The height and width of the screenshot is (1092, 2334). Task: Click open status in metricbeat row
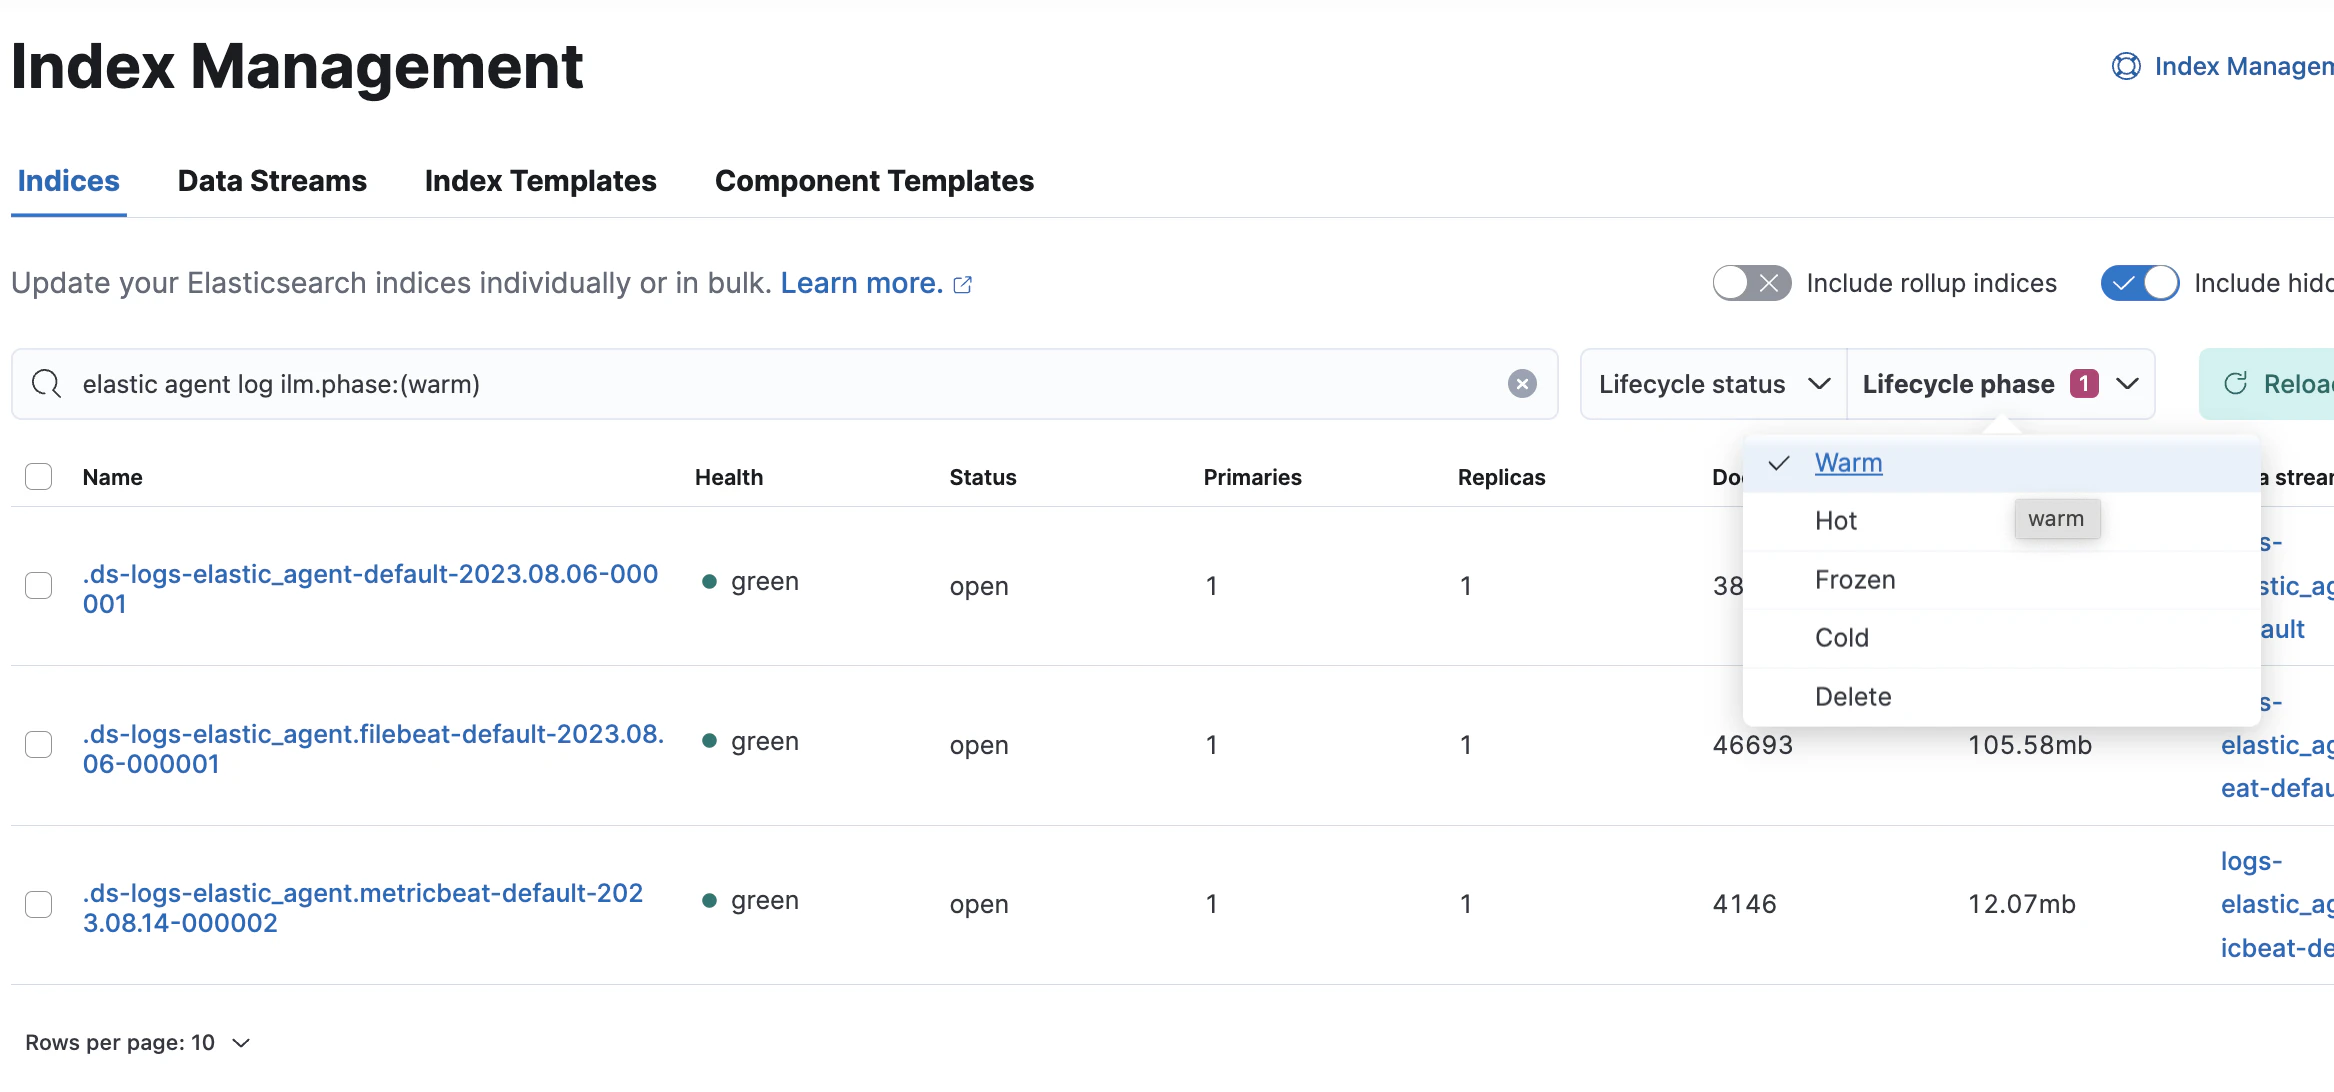point(979,904)
